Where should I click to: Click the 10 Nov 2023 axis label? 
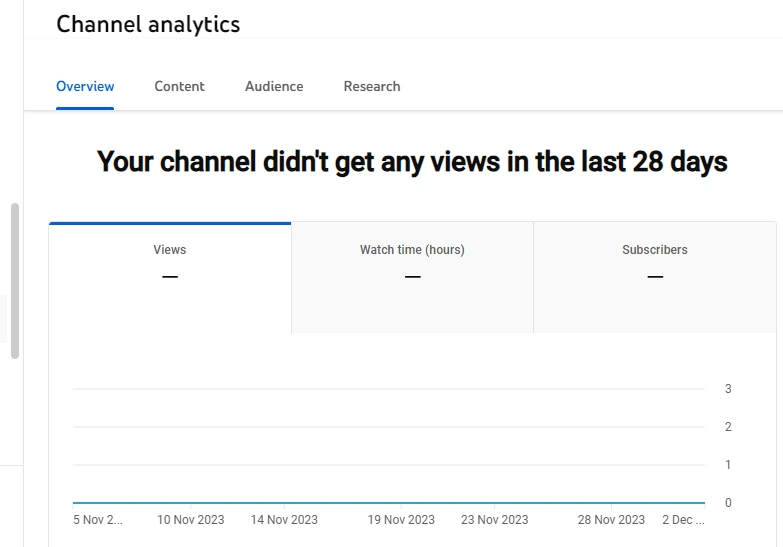tap(191, 520)
